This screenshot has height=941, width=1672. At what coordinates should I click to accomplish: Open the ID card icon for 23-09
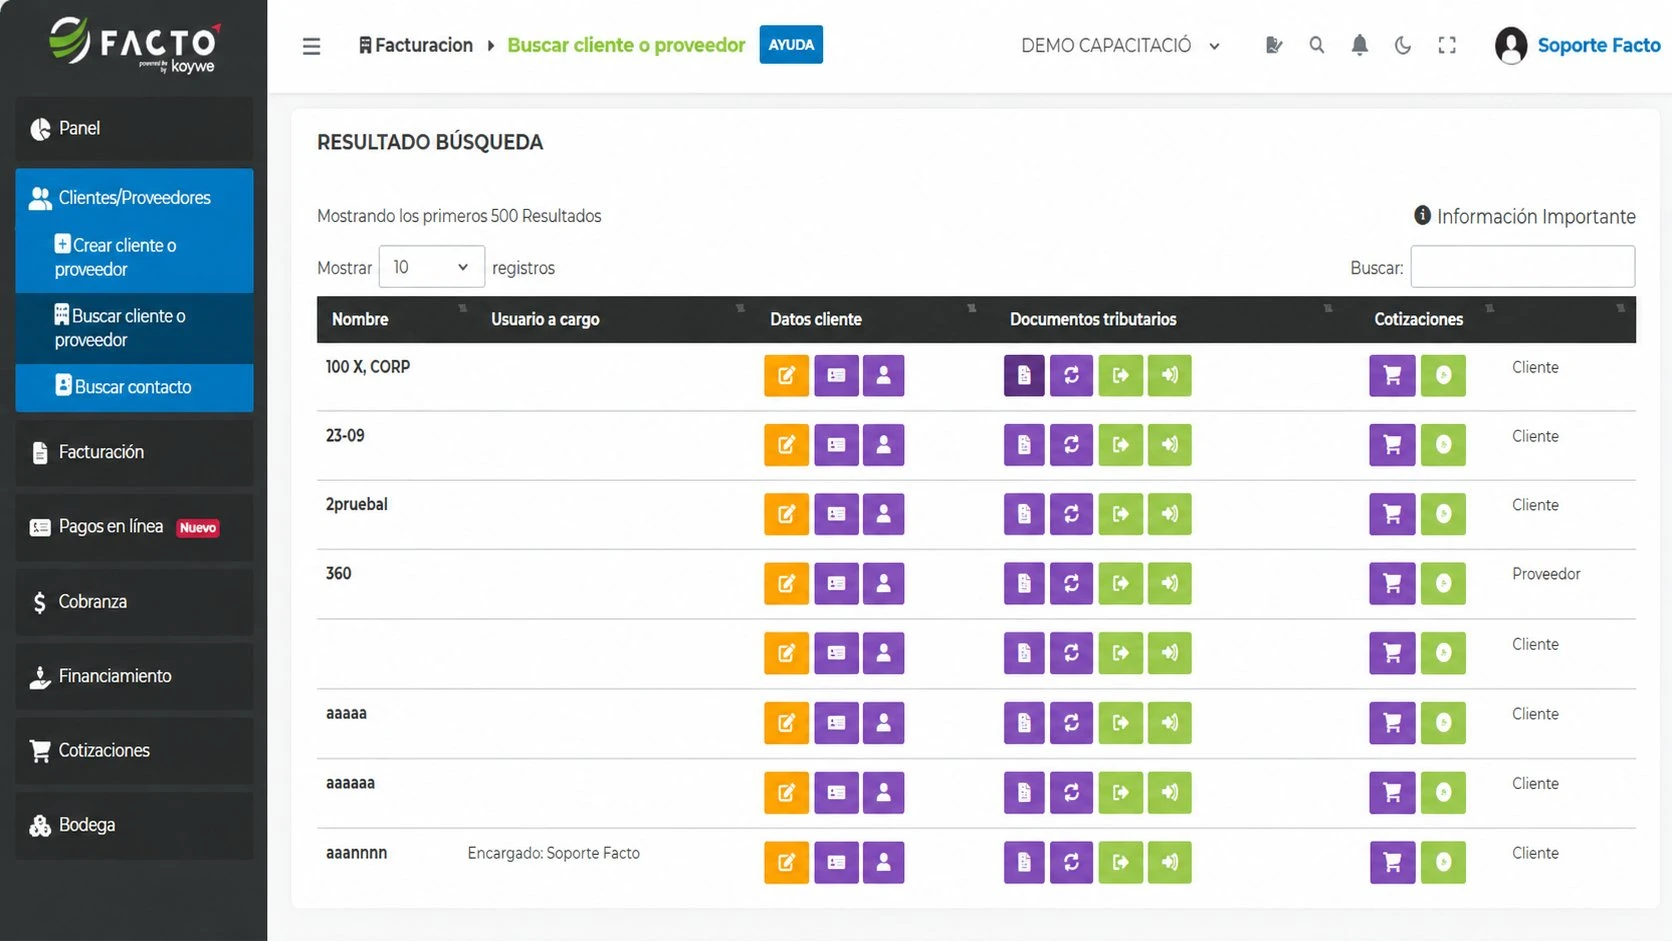[x=836, y=445]
